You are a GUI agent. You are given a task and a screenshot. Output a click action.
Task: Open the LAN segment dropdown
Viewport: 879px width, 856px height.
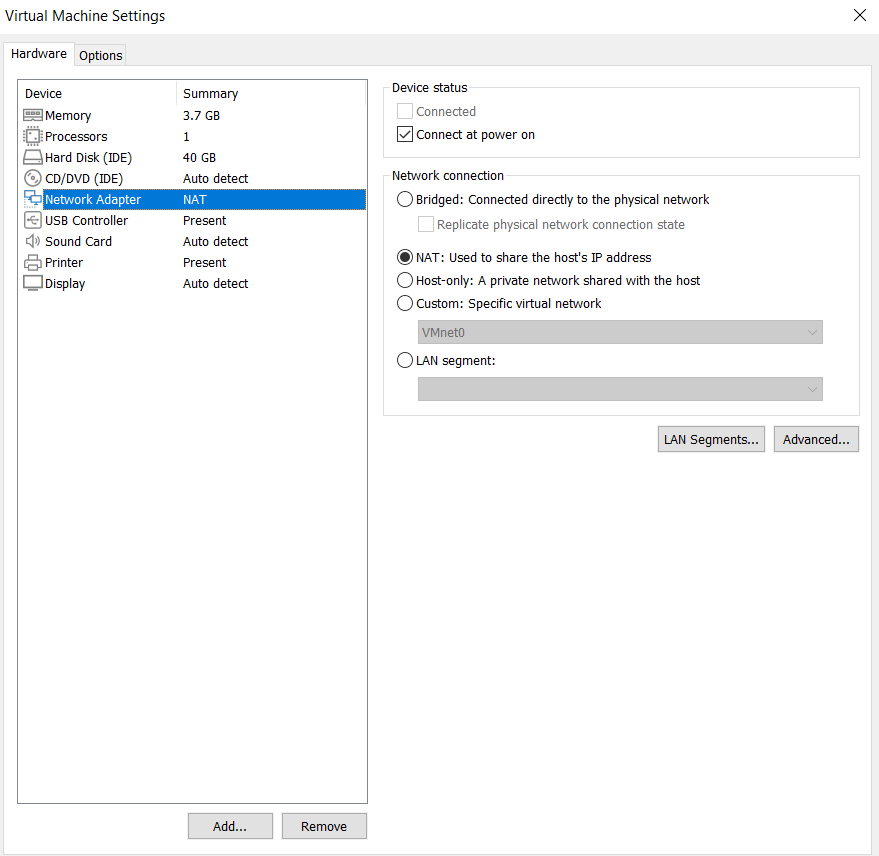click(x=620, y=389)
